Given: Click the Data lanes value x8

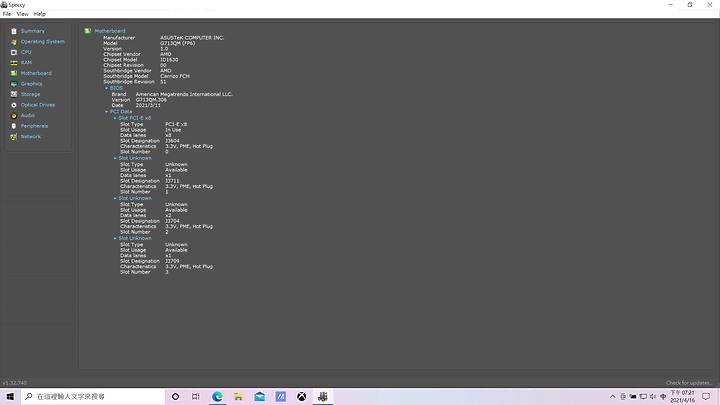Looking at the screenshot, I should click(168, 135).
